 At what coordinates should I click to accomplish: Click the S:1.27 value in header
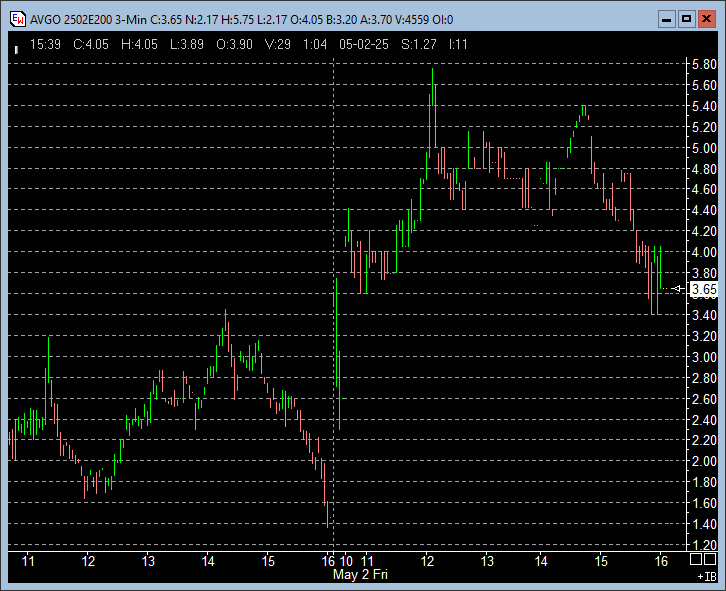coord(419,44)
